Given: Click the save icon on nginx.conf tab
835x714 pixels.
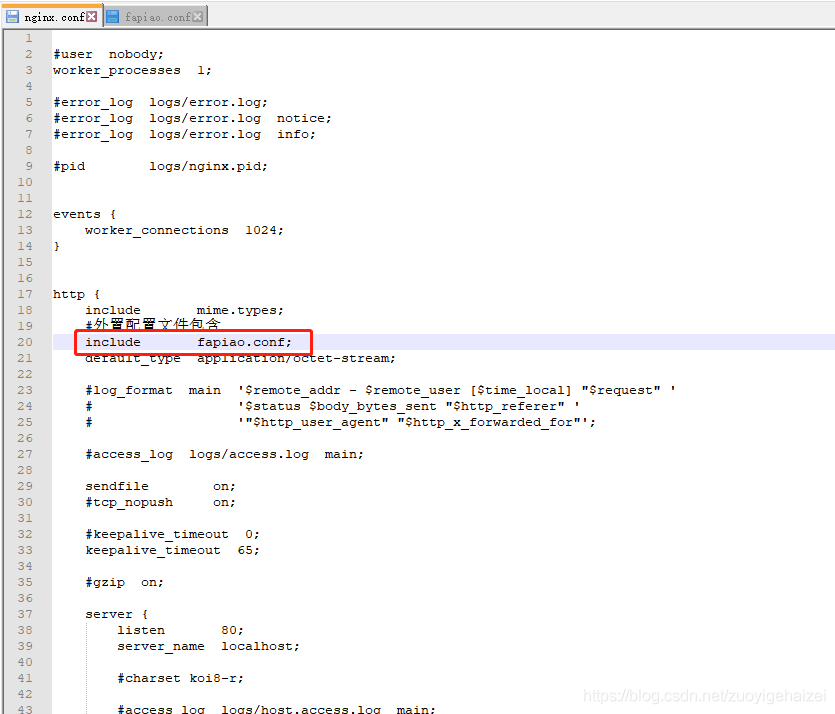Looking at the screenshot, I should point(13,17).
